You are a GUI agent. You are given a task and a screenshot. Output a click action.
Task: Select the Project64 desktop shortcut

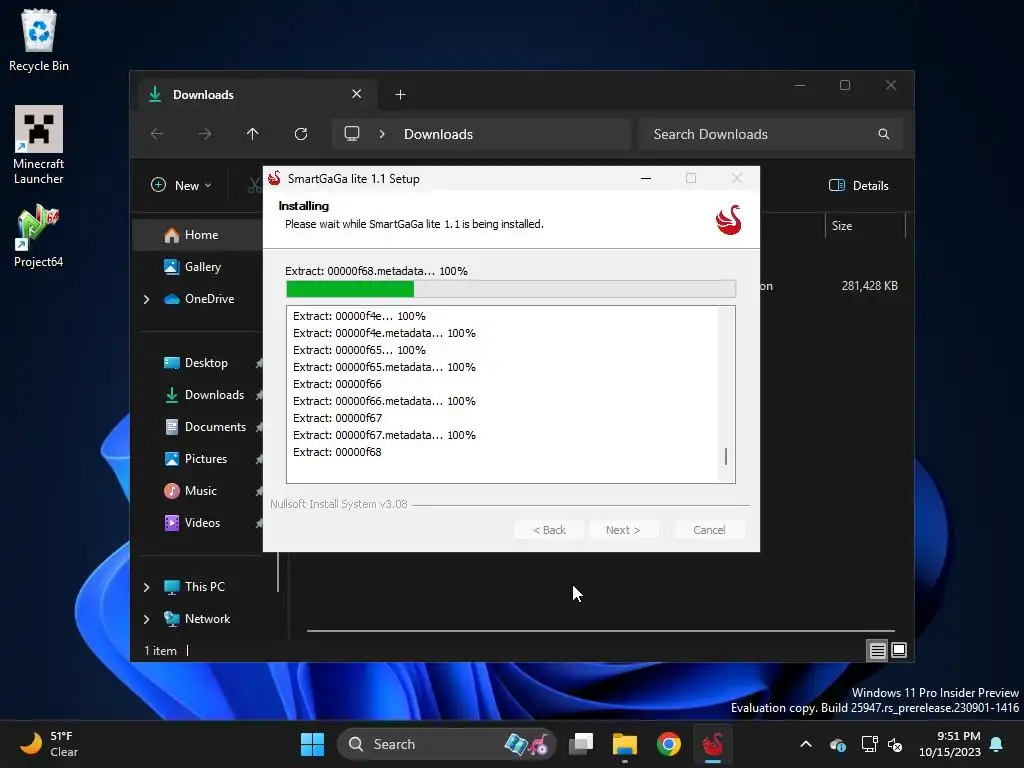tap(39, 235)
